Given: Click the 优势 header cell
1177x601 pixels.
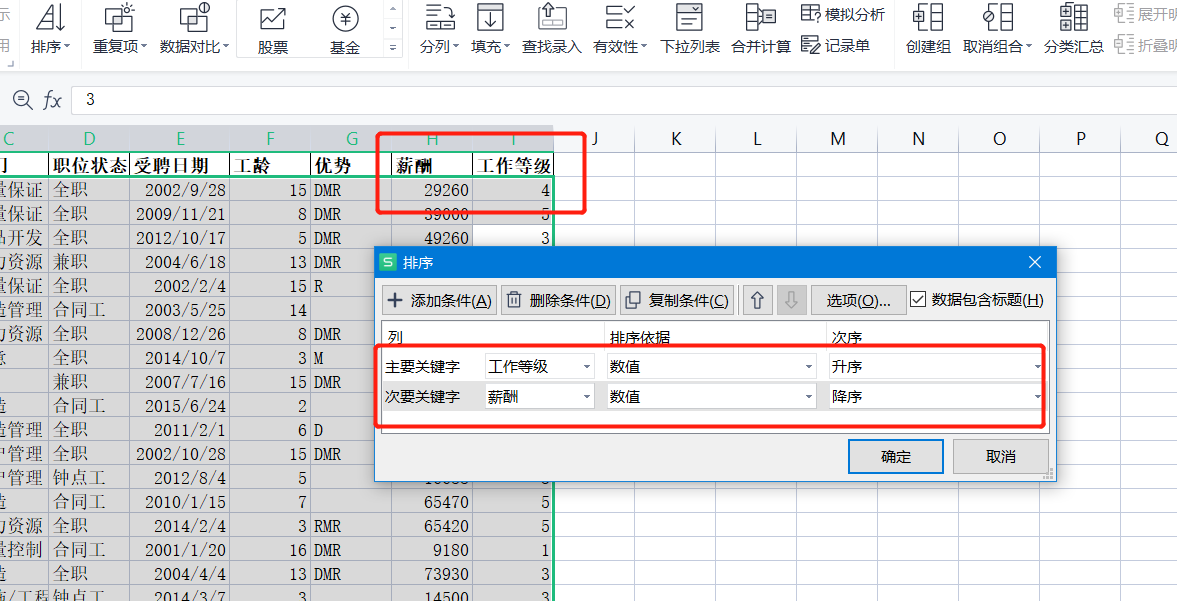Looking at the screenshot, I should coord(351,164).
